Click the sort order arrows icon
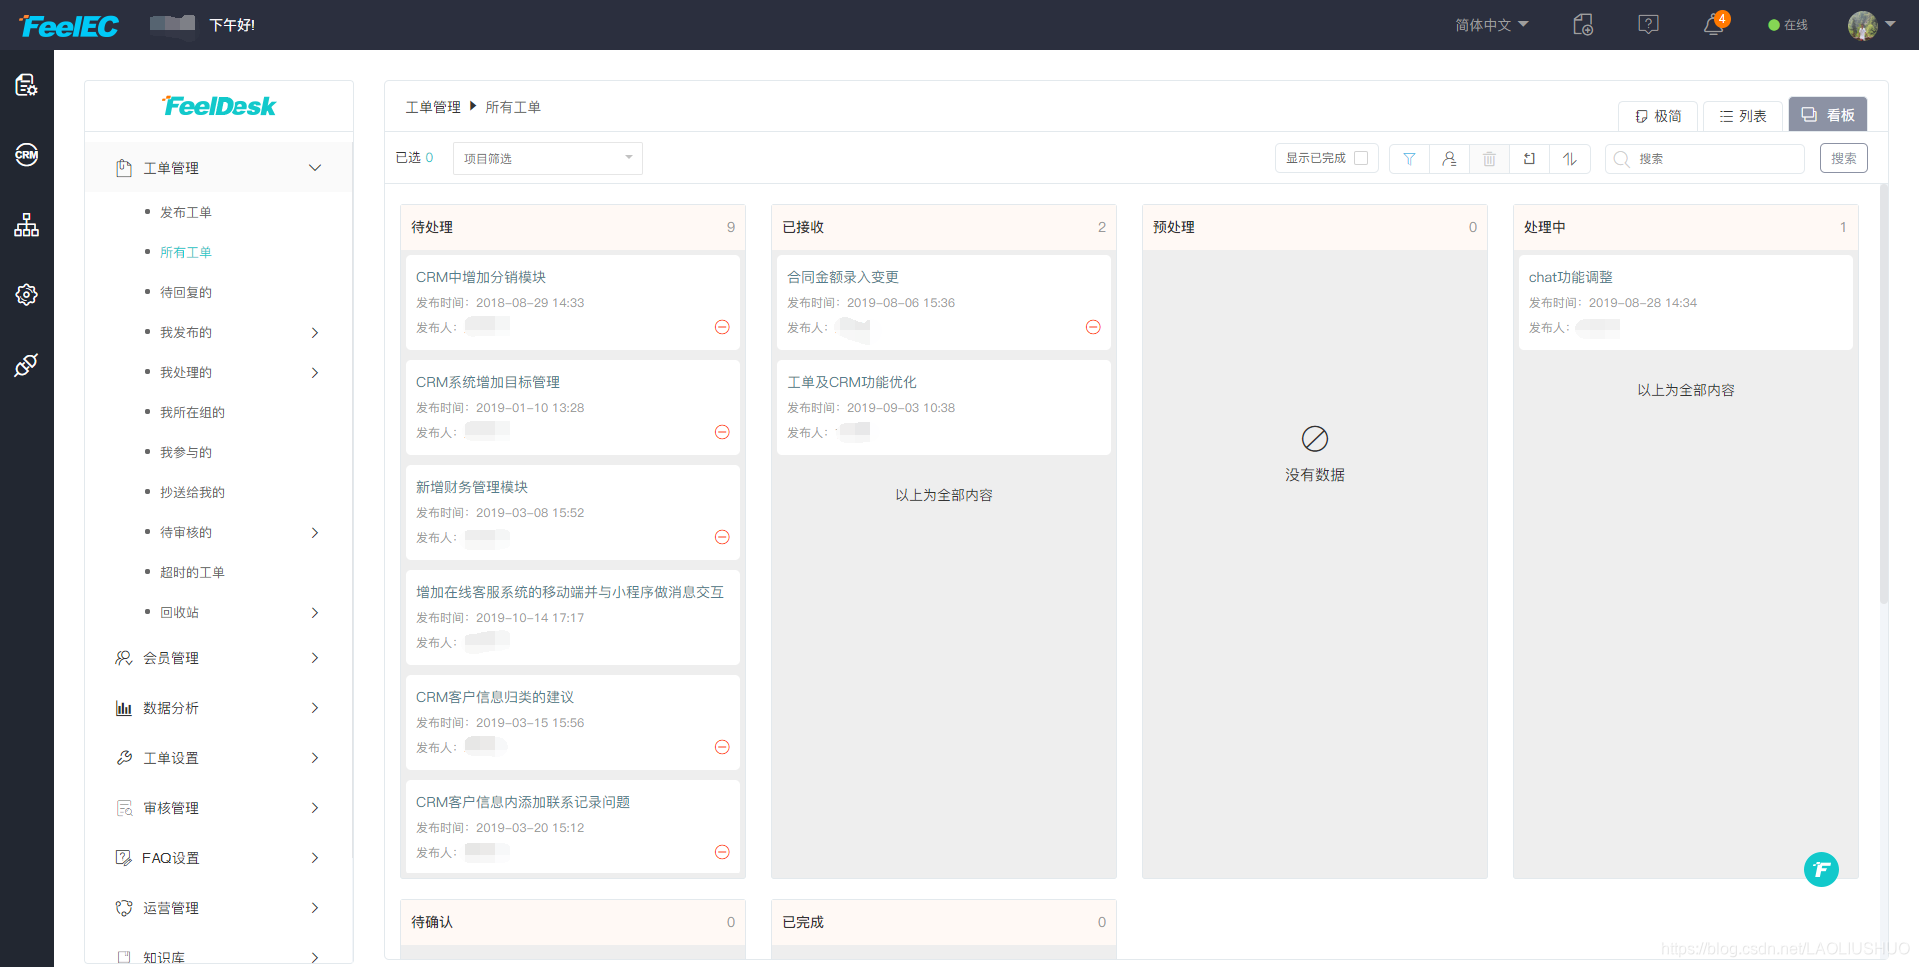The width and height of the screenshot is (1919, 967). tap(1570, 159)
